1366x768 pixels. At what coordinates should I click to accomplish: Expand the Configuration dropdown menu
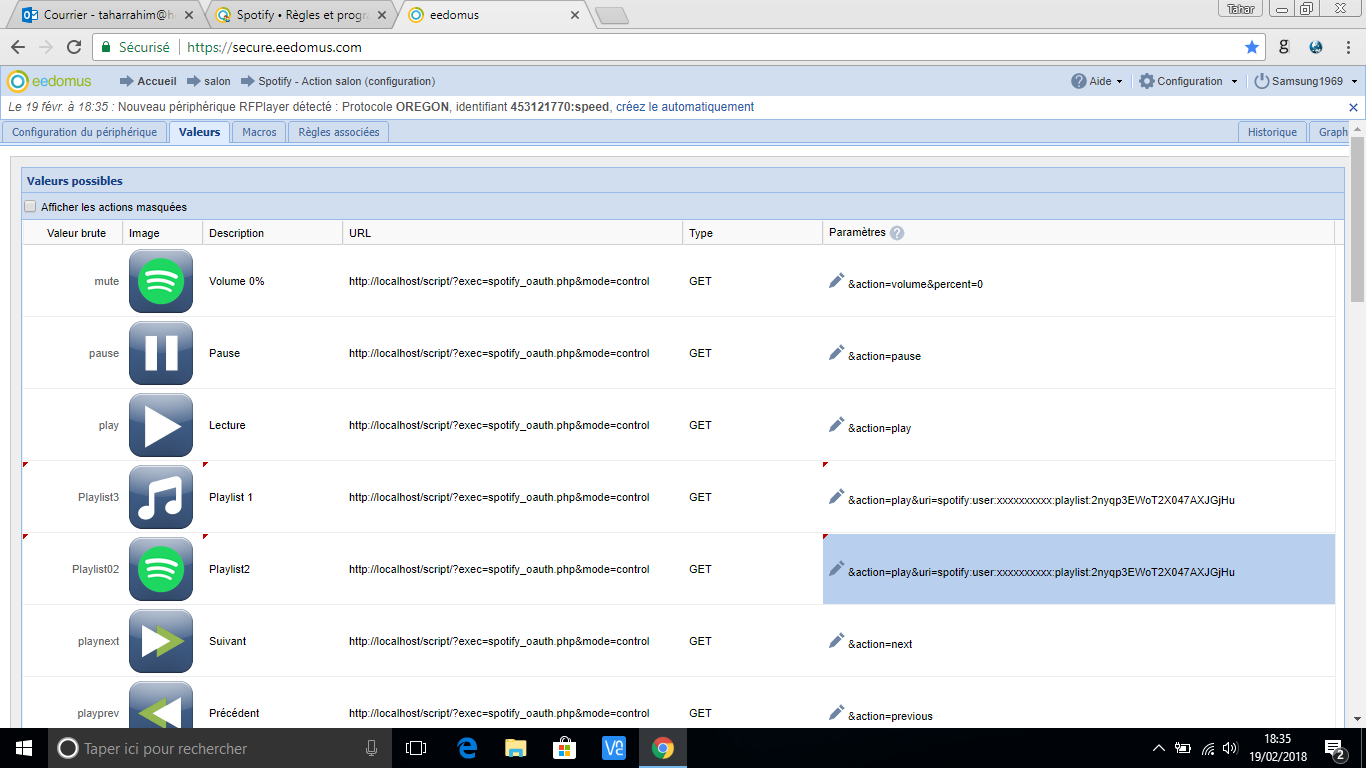[1189, 81]
